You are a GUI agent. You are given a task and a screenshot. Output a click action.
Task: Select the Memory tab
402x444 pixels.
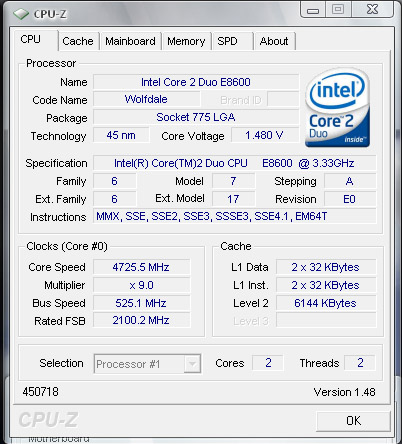point(186,41)
